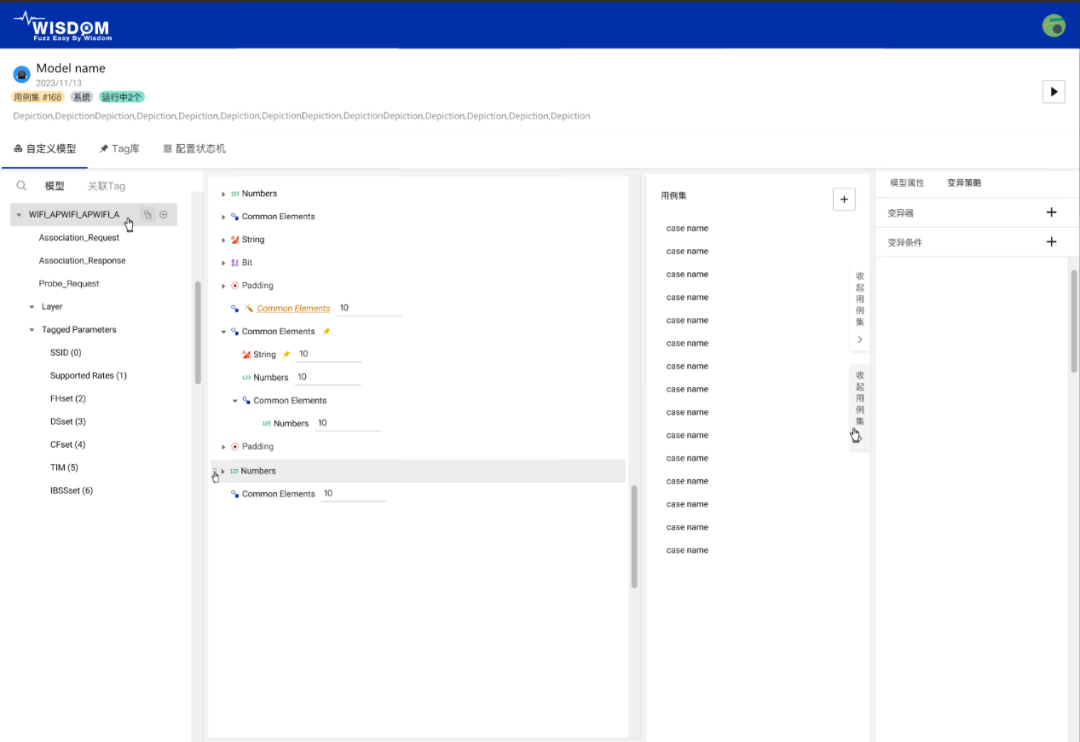Click the wand icon before orange Common Elements link

pos(249,308)
